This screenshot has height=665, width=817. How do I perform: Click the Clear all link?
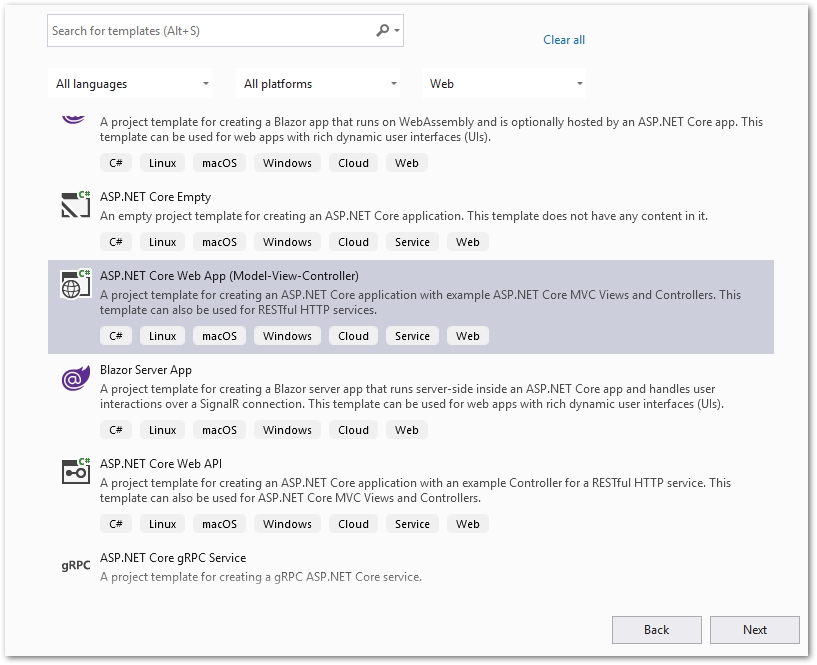564,40
